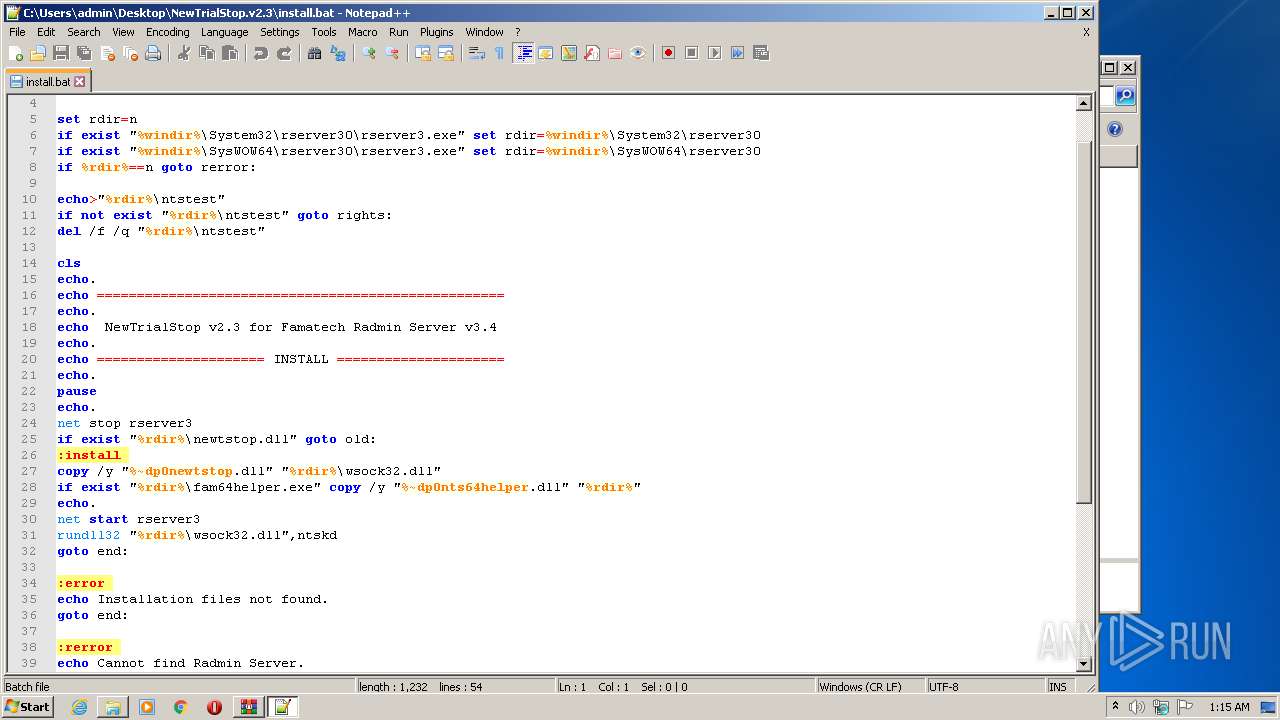The height and width of the screenshot is (720, 1280).
Task: Click line number 24 in the margin
Action: point(29,423)
